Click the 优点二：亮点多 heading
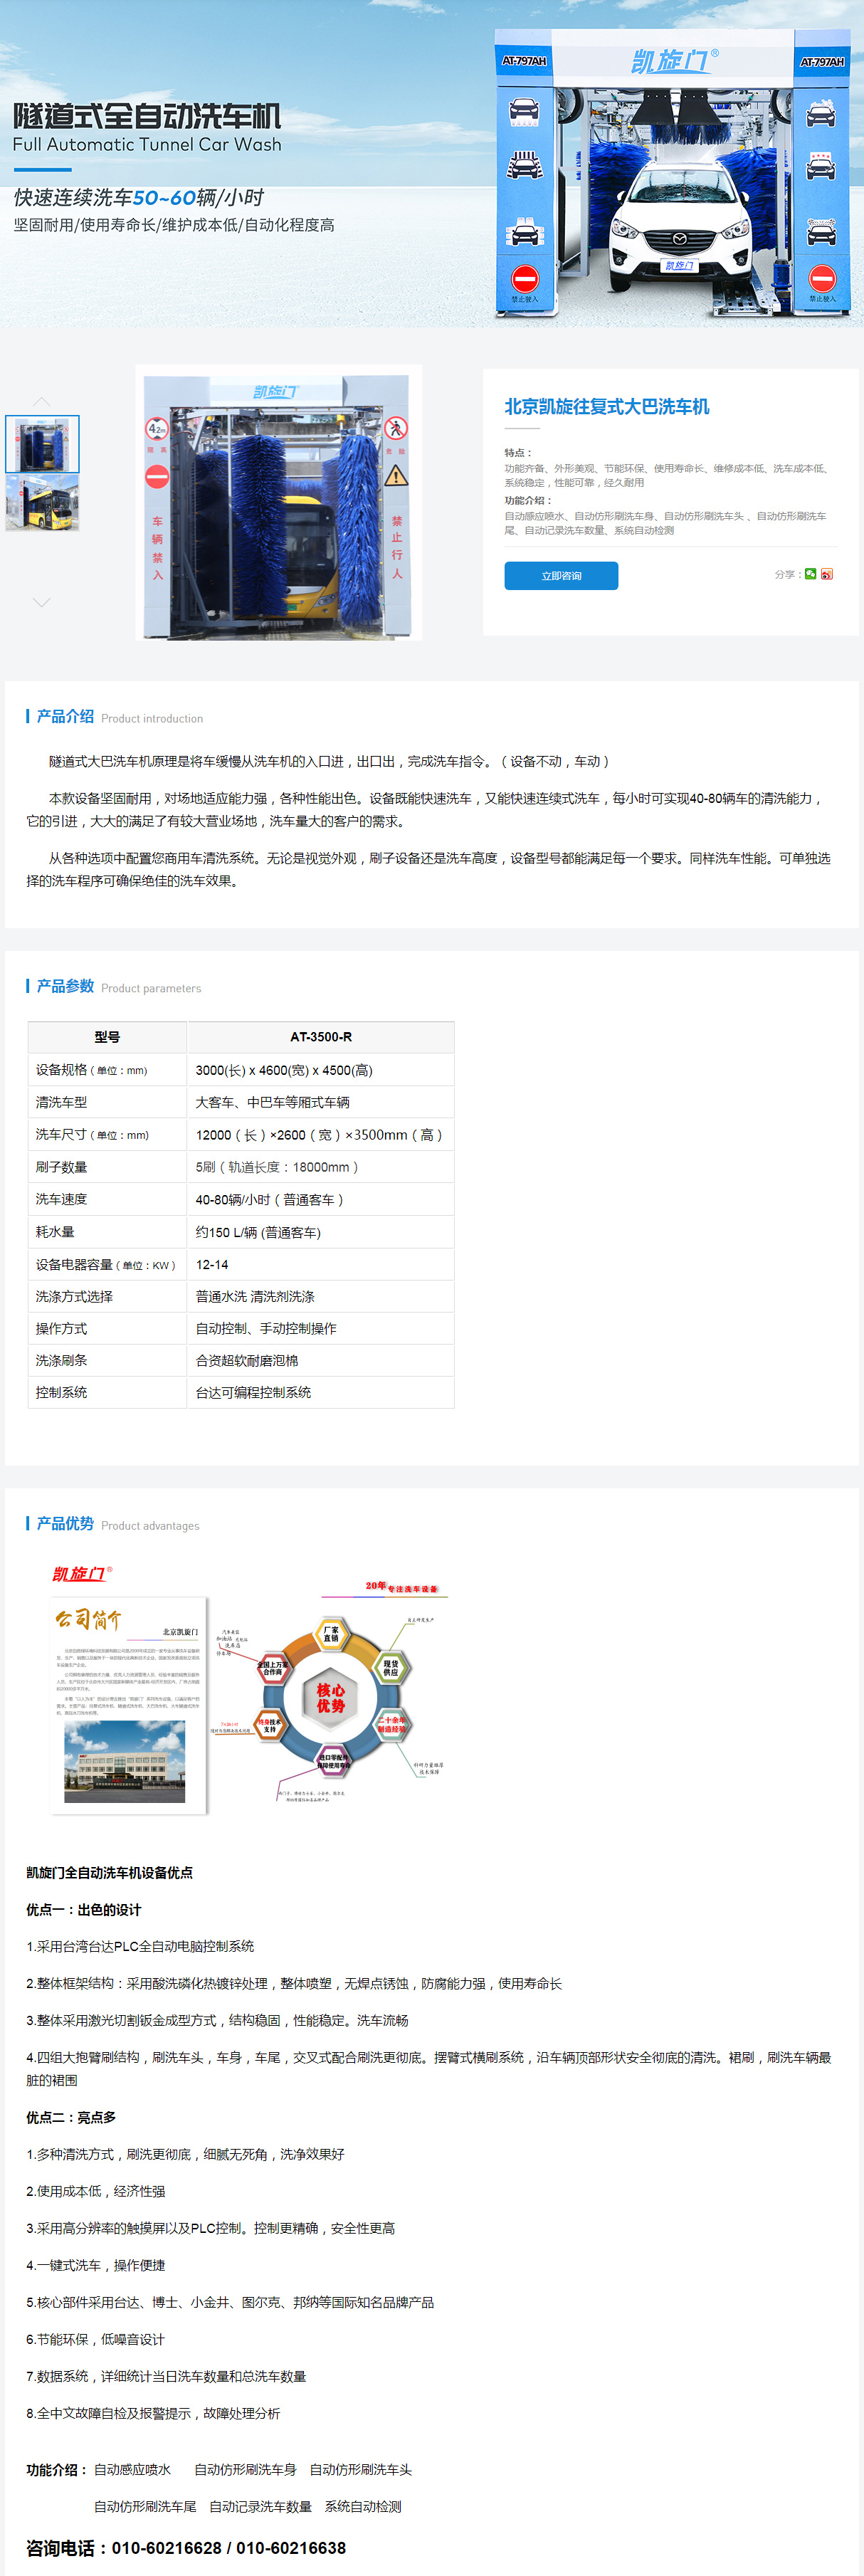This screenshot has height=2576, width=864. 71,2117
